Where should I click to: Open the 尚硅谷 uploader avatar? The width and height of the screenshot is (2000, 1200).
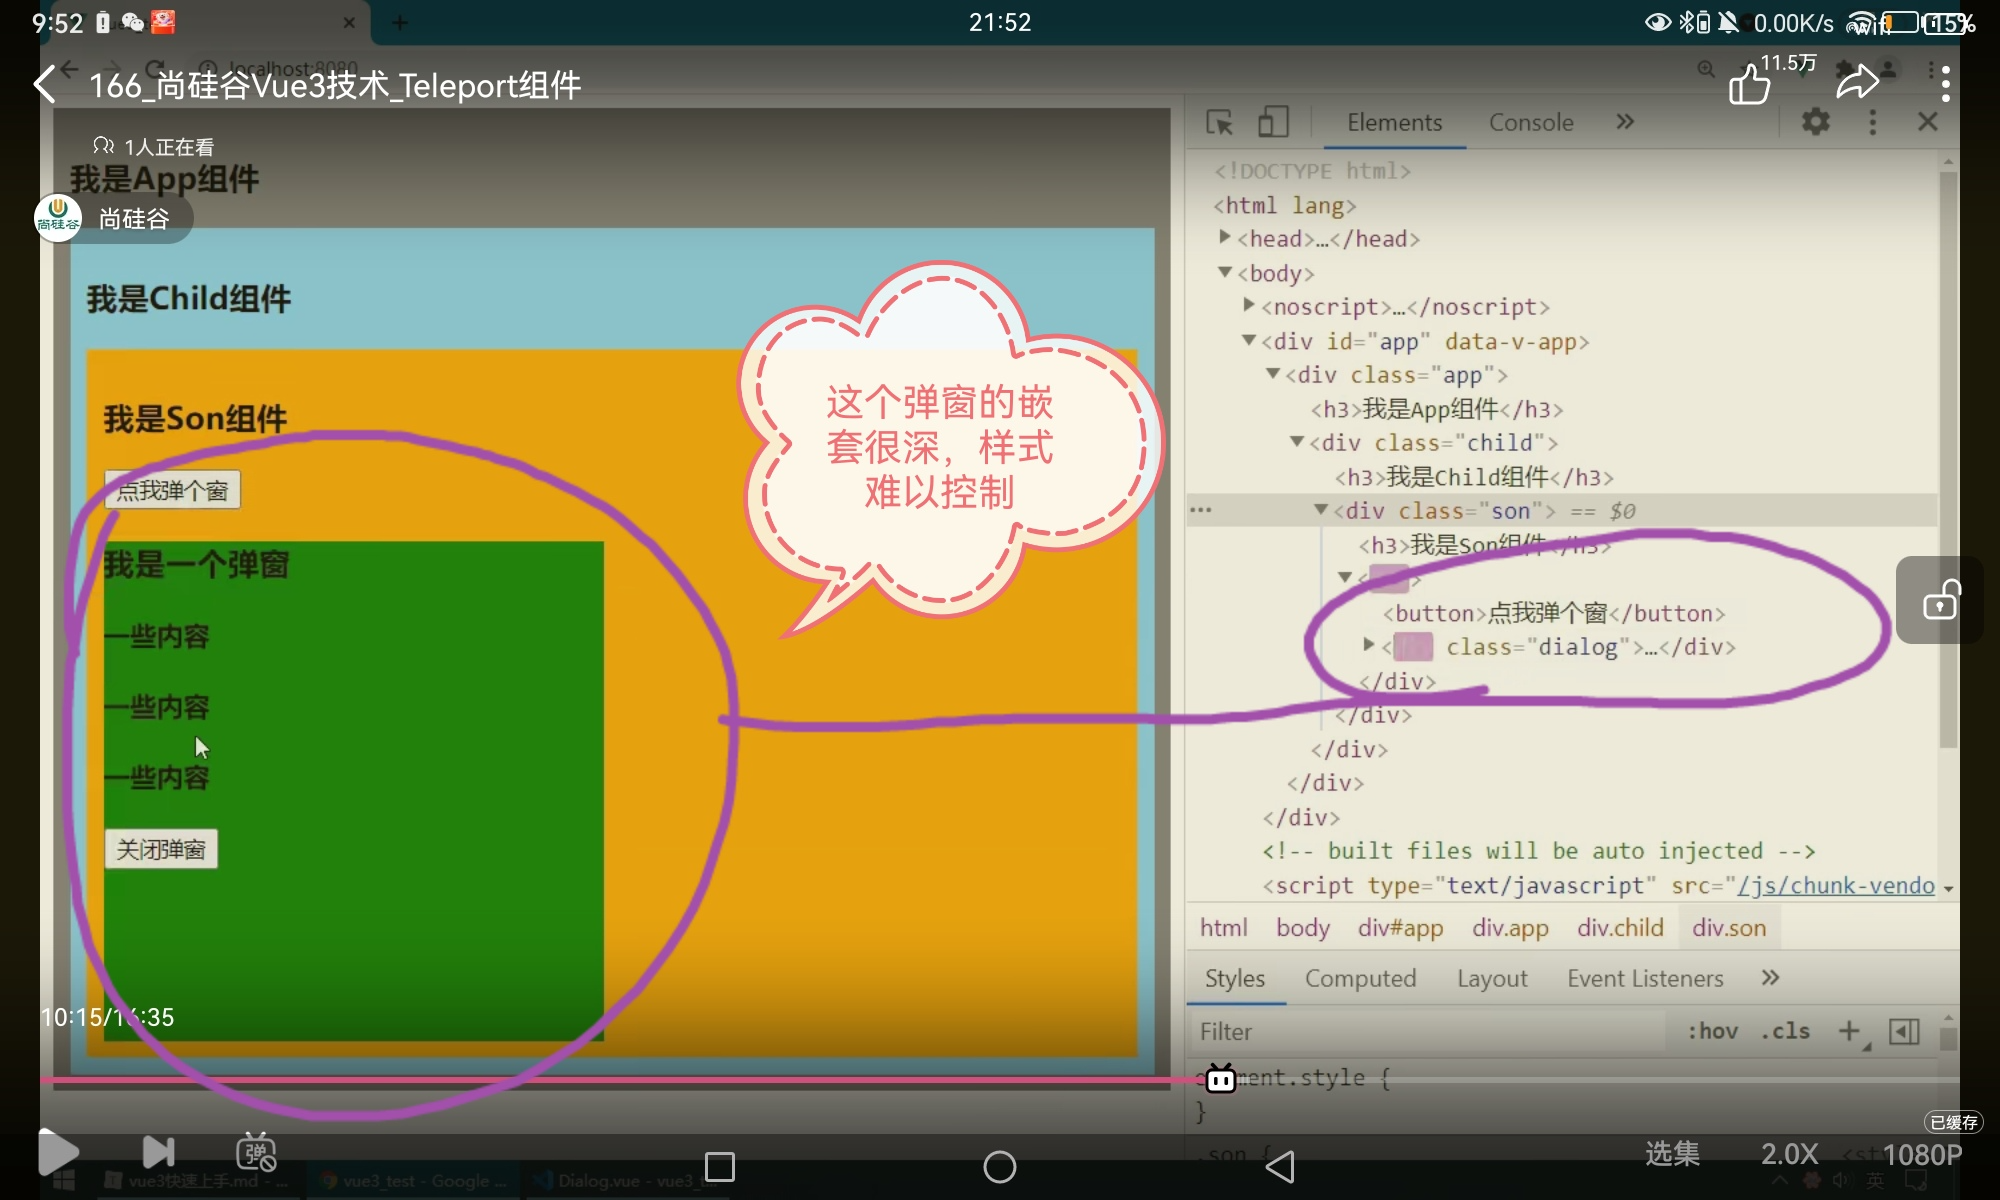[x=58, y=218]
